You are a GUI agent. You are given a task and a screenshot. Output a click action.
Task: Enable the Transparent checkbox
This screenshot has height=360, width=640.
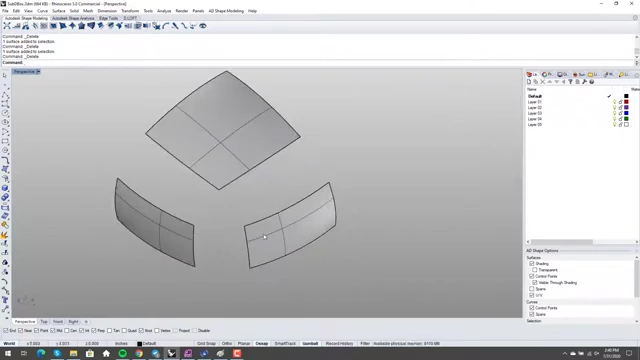[x=535, y=270]
